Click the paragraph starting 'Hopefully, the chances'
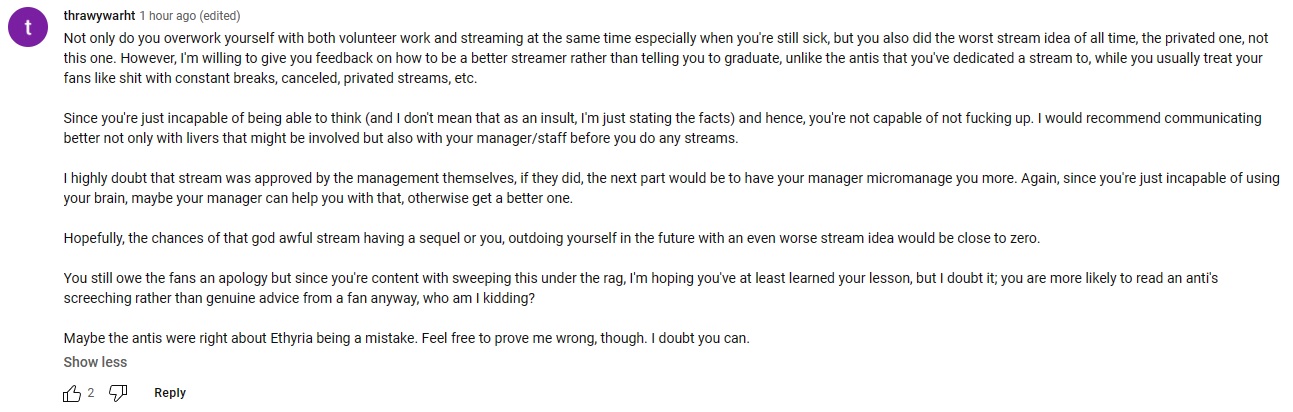Viewport: 1293px width, 412px height. tap(500, 238)
